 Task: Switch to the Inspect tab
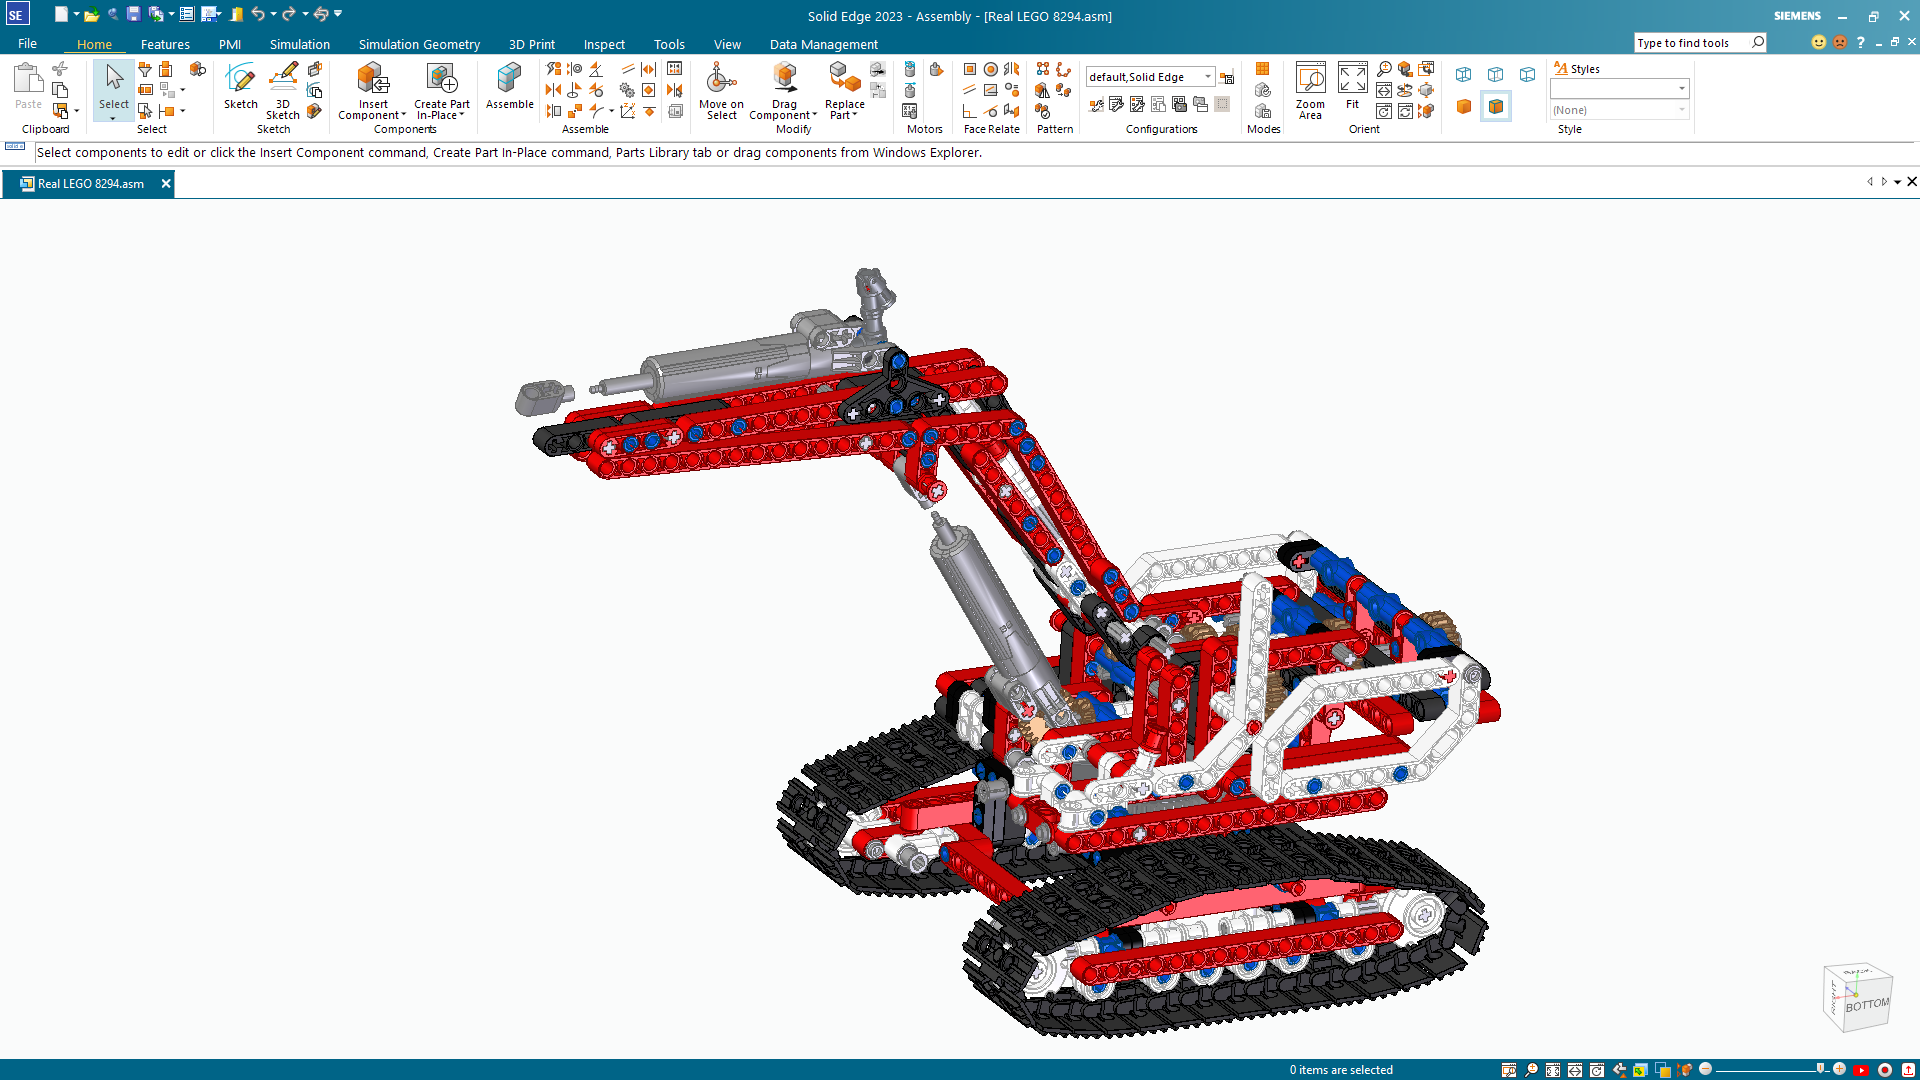point(604,44)
